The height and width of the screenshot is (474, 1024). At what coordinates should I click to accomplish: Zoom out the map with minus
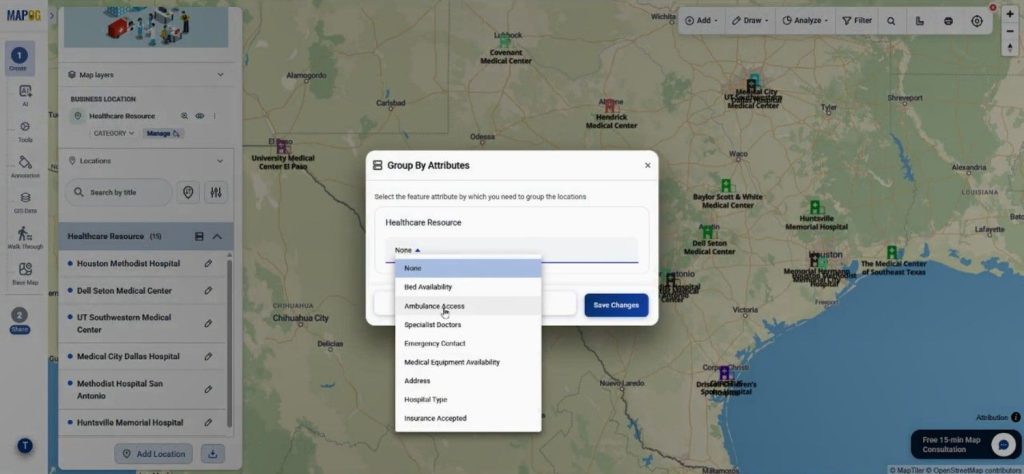pos(1010,31)
